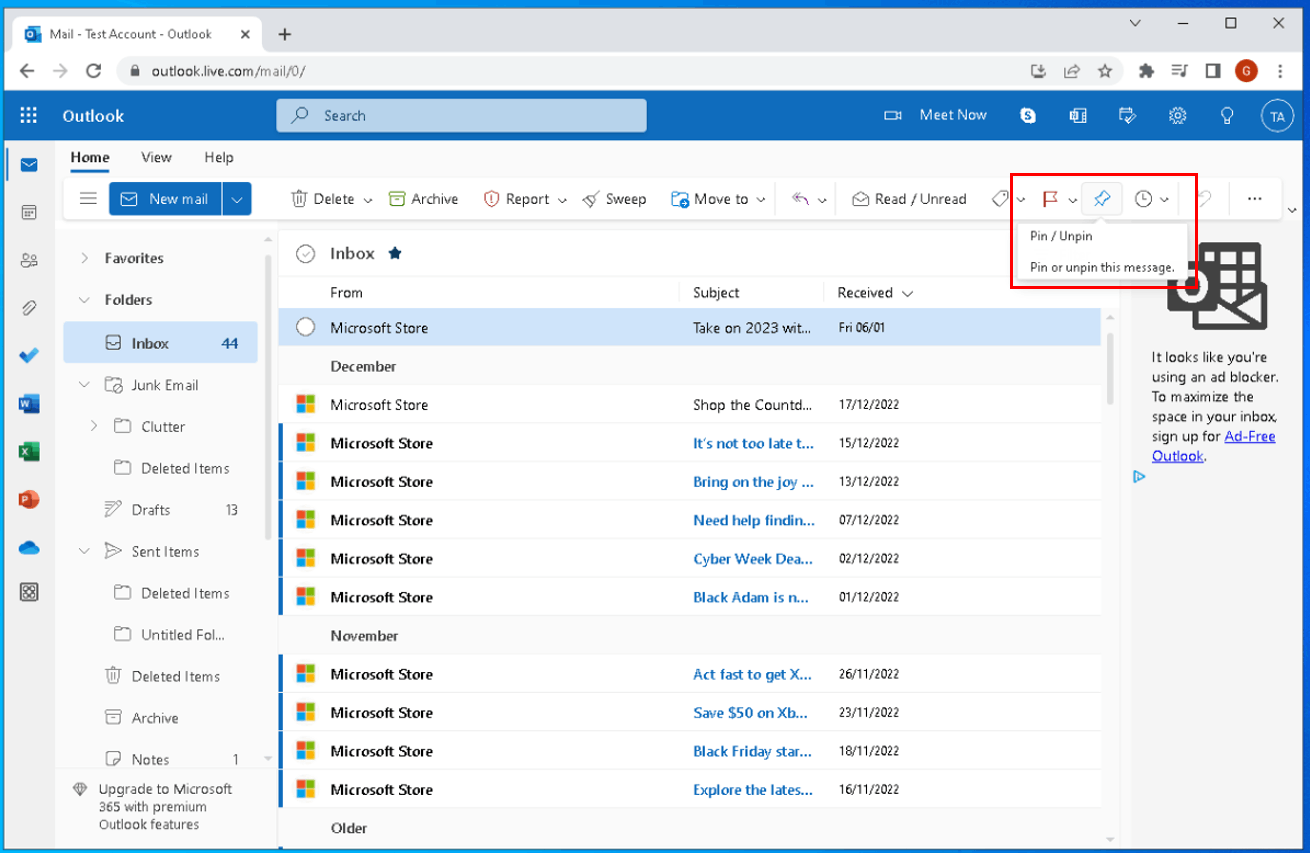Flag the selected message with red flag

[1050, 199]
